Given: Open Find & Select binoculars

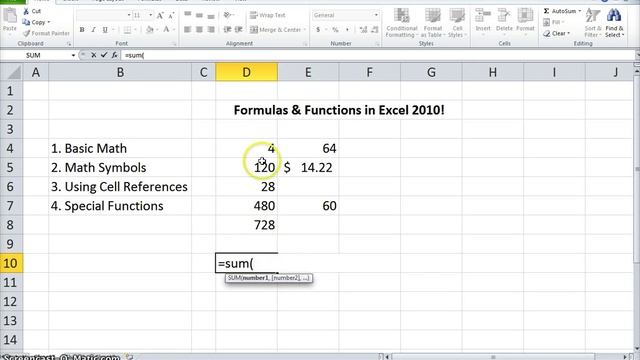Looking at the screenshot, I should 614,22.
